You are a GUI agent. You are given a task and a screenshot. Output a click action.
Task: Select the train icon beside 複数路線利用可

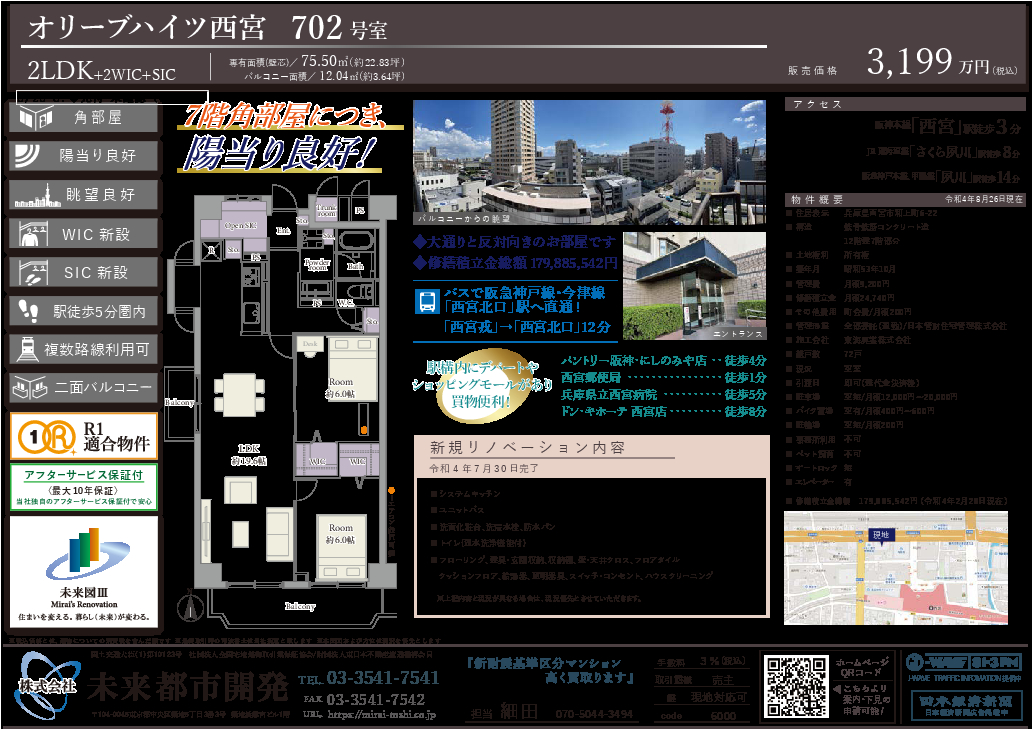tap(32, 349)
